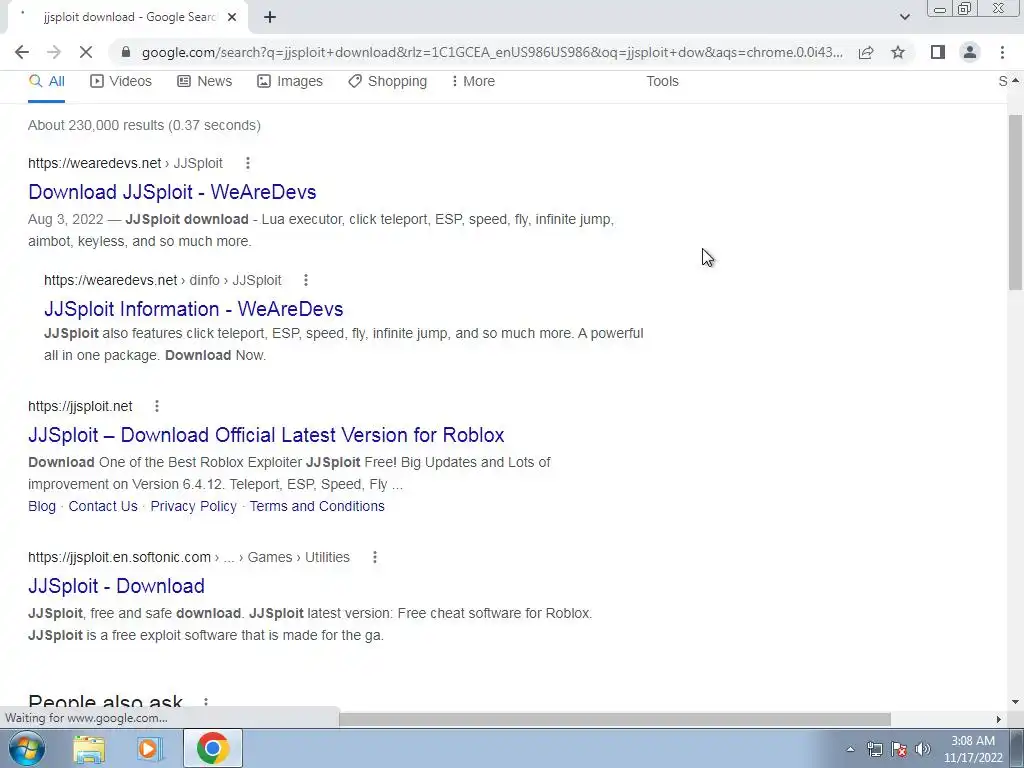Click the About 230,000 results text
The width and height of the screenshot is (1024, 768).
[144, 125]
